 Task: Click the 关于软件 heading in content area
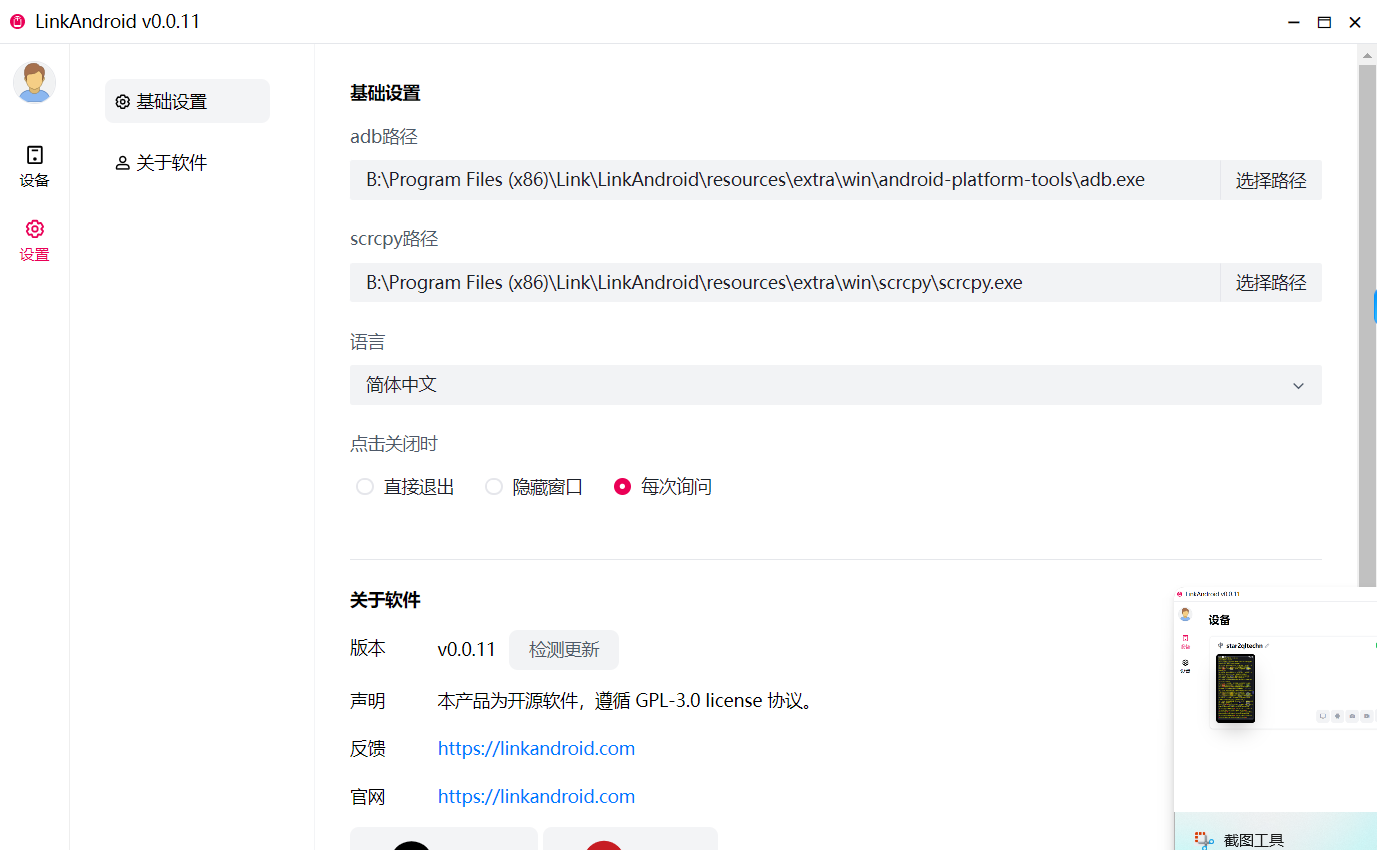[385, 600]
